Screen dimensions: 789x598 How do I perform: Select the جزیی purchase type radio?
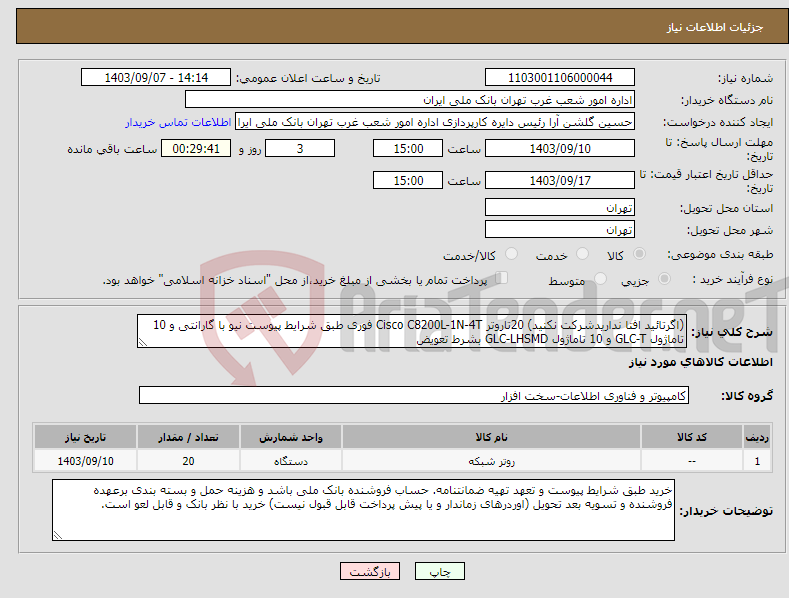[x=664, y=278]
